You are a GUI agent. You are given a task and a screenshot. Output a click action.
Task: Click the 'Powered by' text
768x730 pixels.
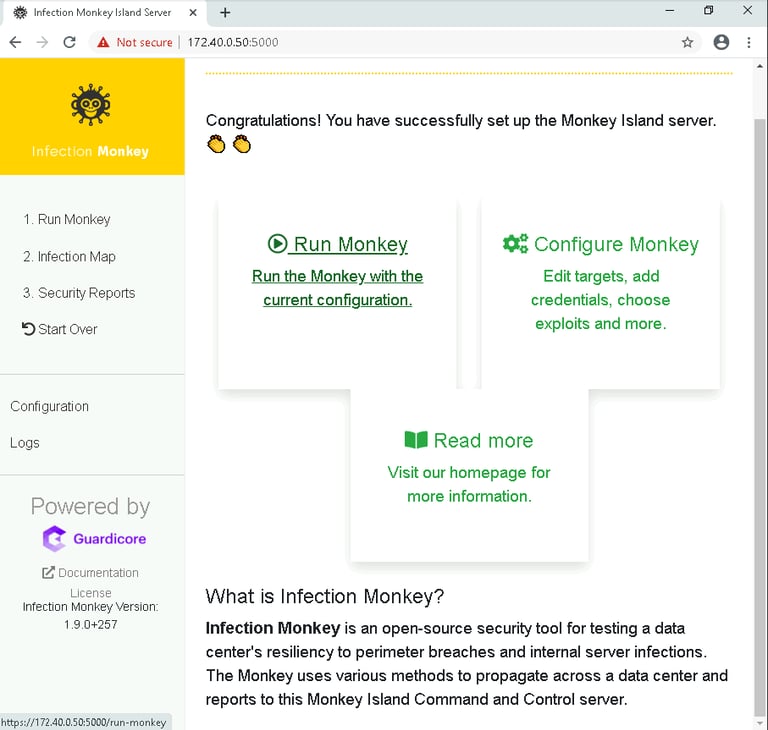click(91, 506)
